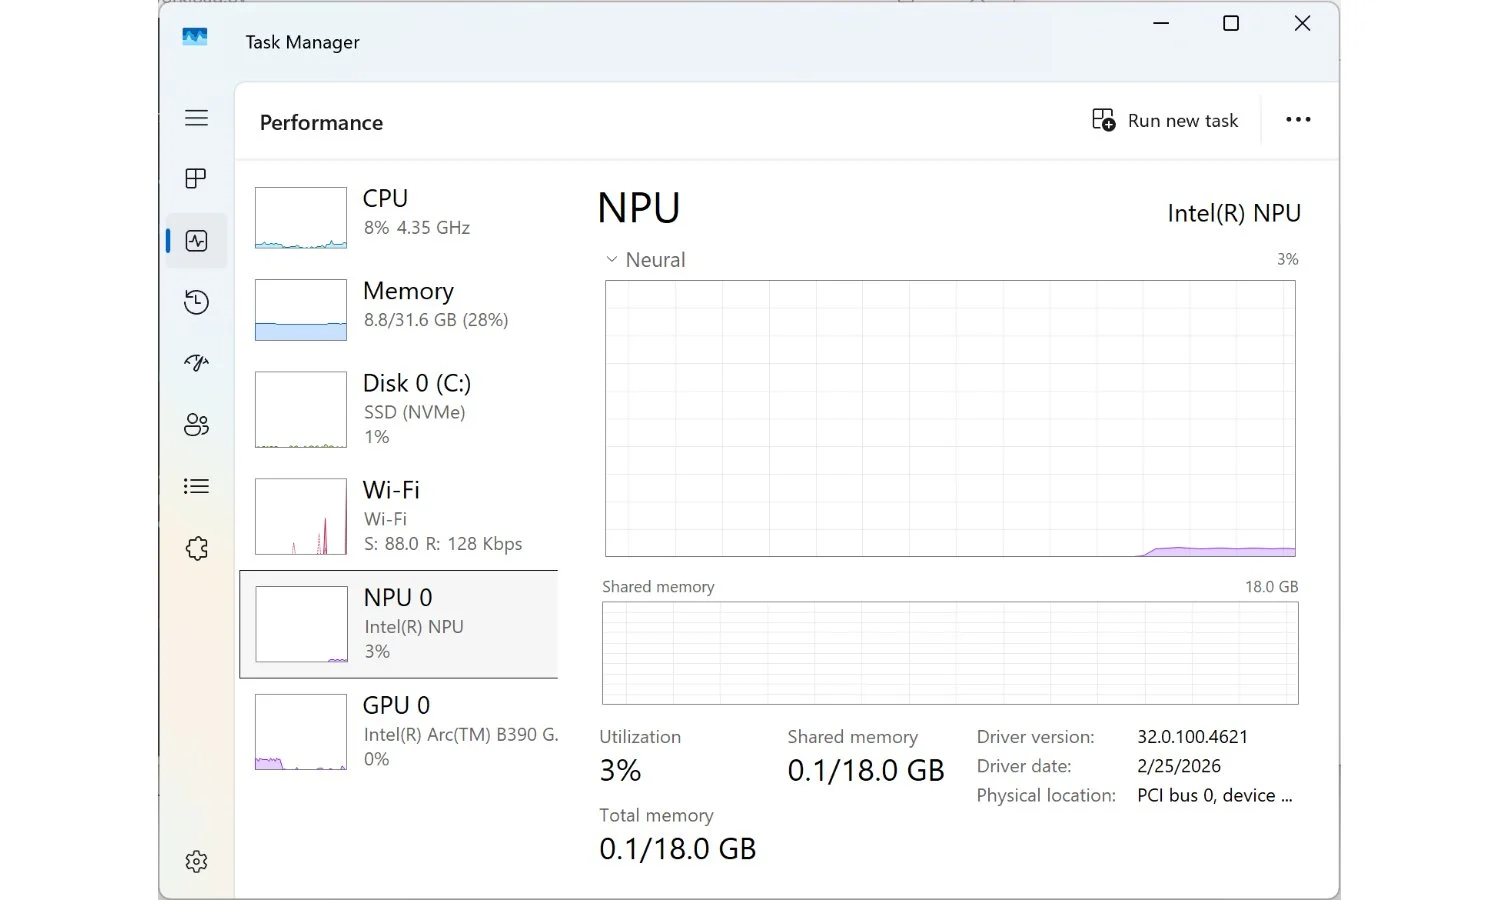
Task: Click the GPU 0 mini graph thumbnail
Action: (301, 732)
